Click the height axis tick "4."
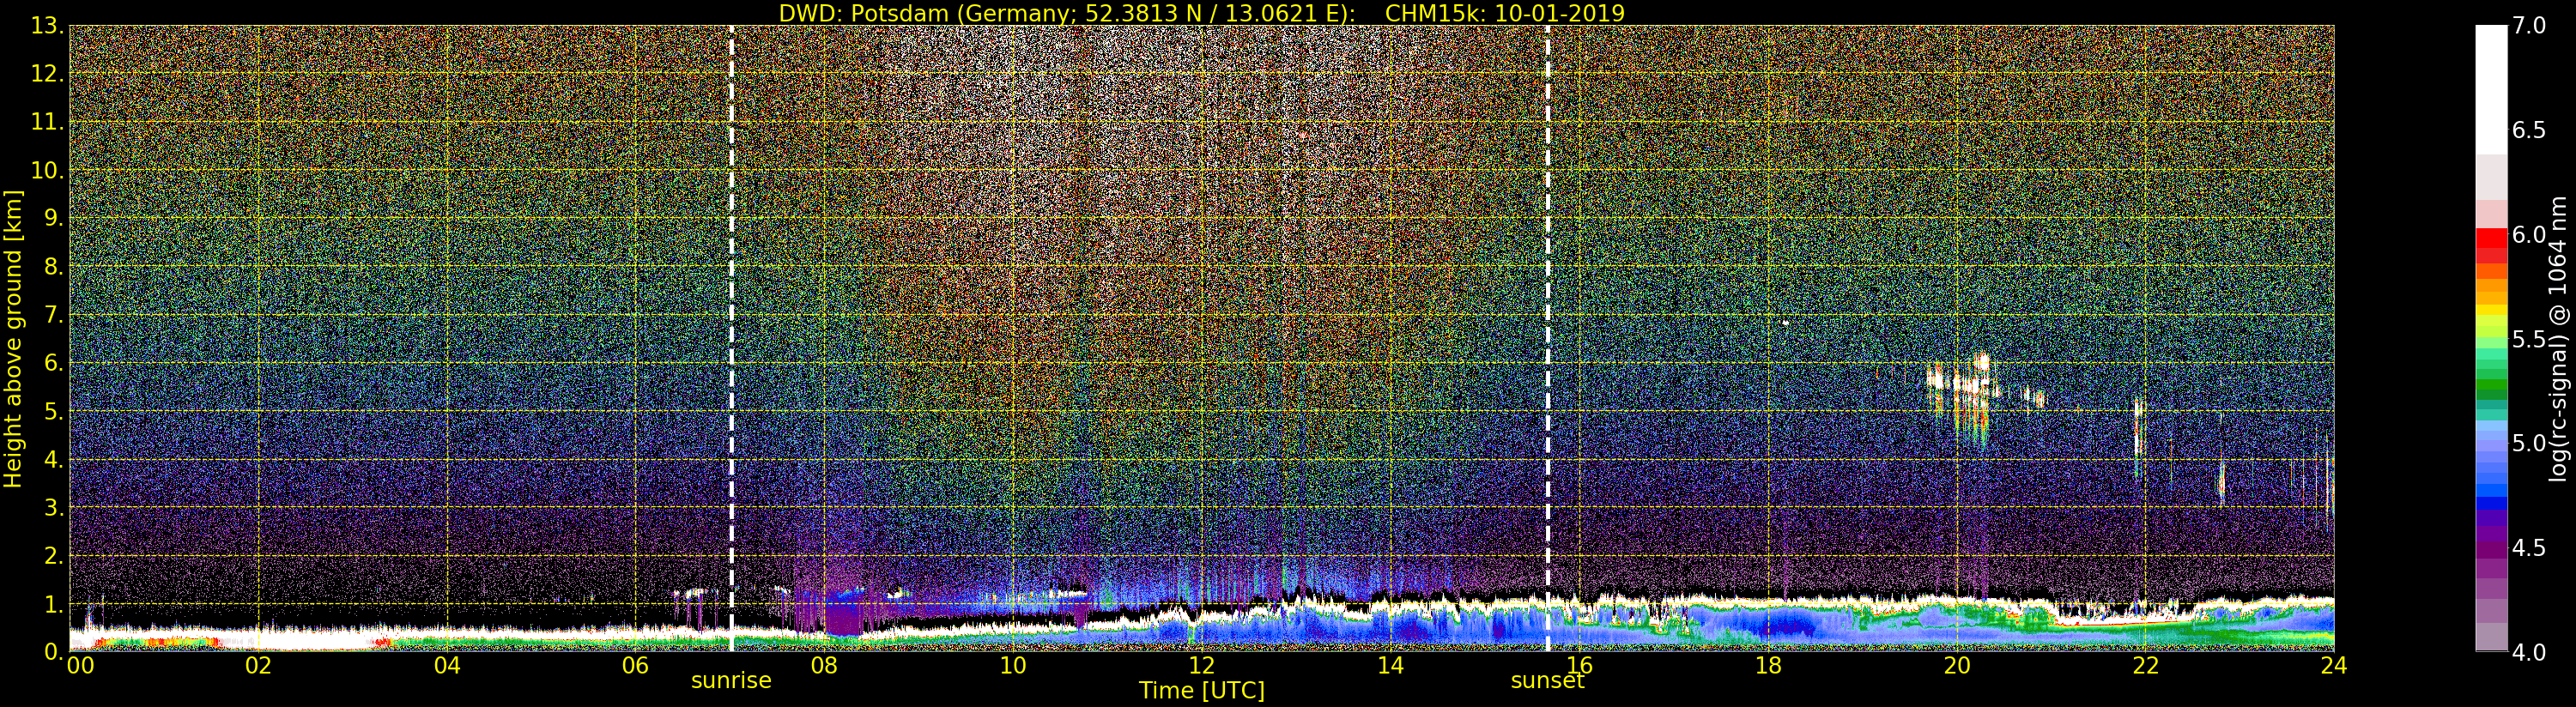Viewport: 2576px width, 707px height. (x=53, y=459)
